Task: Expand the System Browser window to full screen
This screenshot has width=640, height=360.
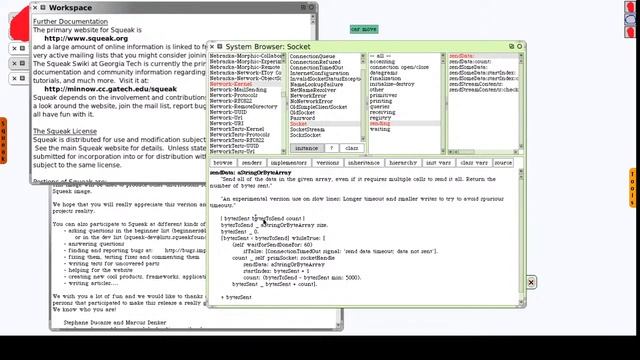Action: click(x=511, y=47)
